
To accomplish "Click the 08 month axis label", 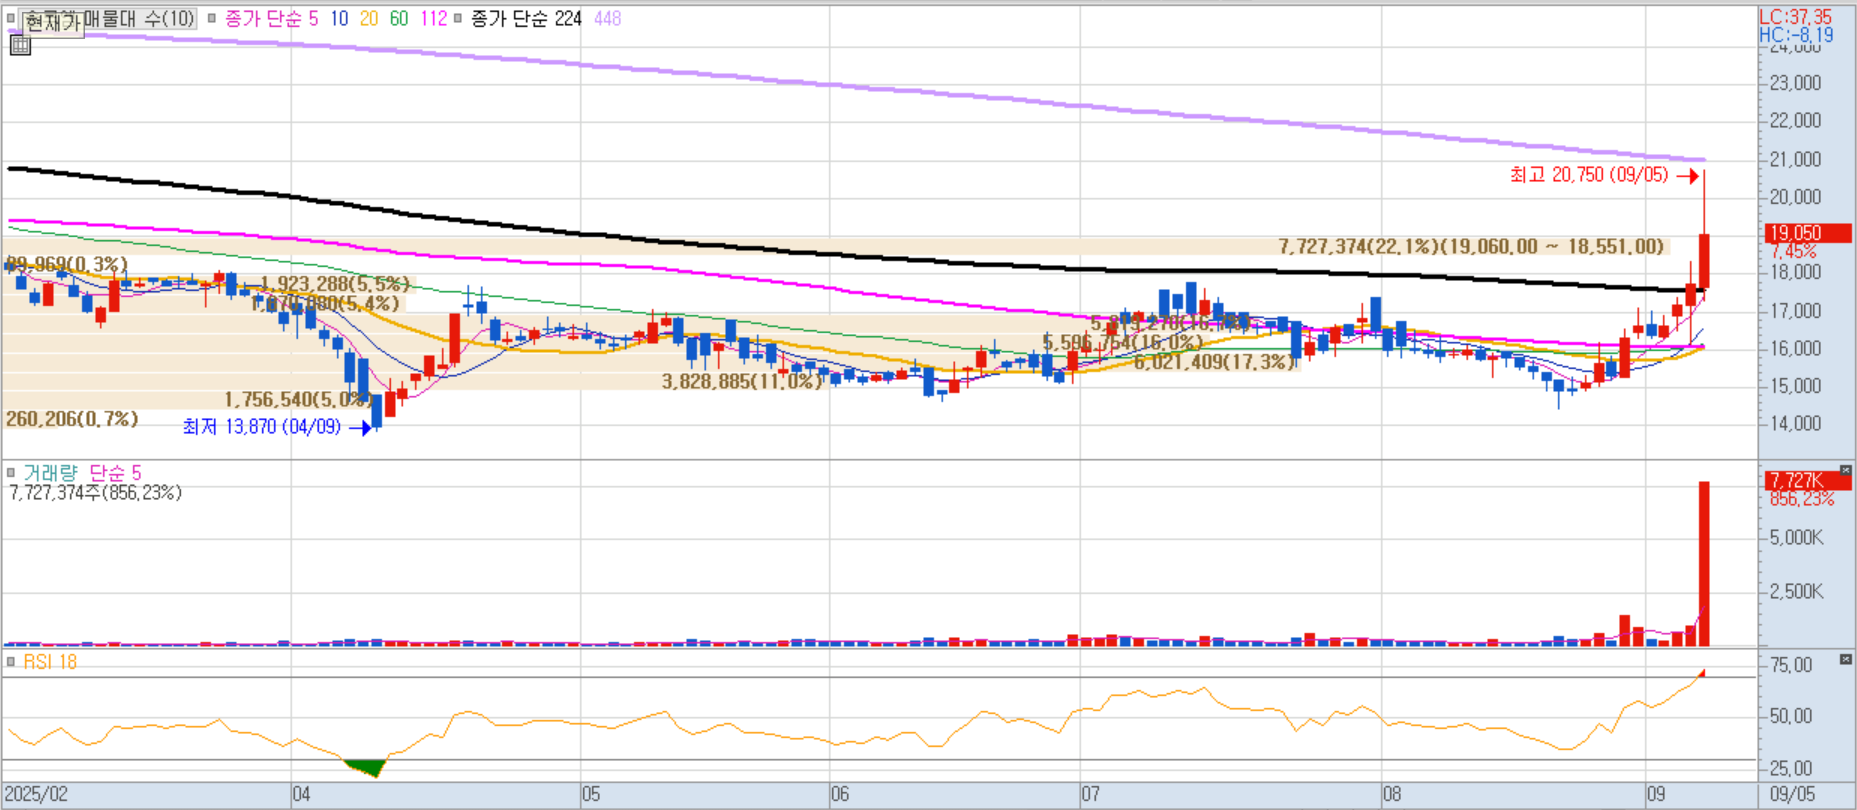I will coord(1392,794).
